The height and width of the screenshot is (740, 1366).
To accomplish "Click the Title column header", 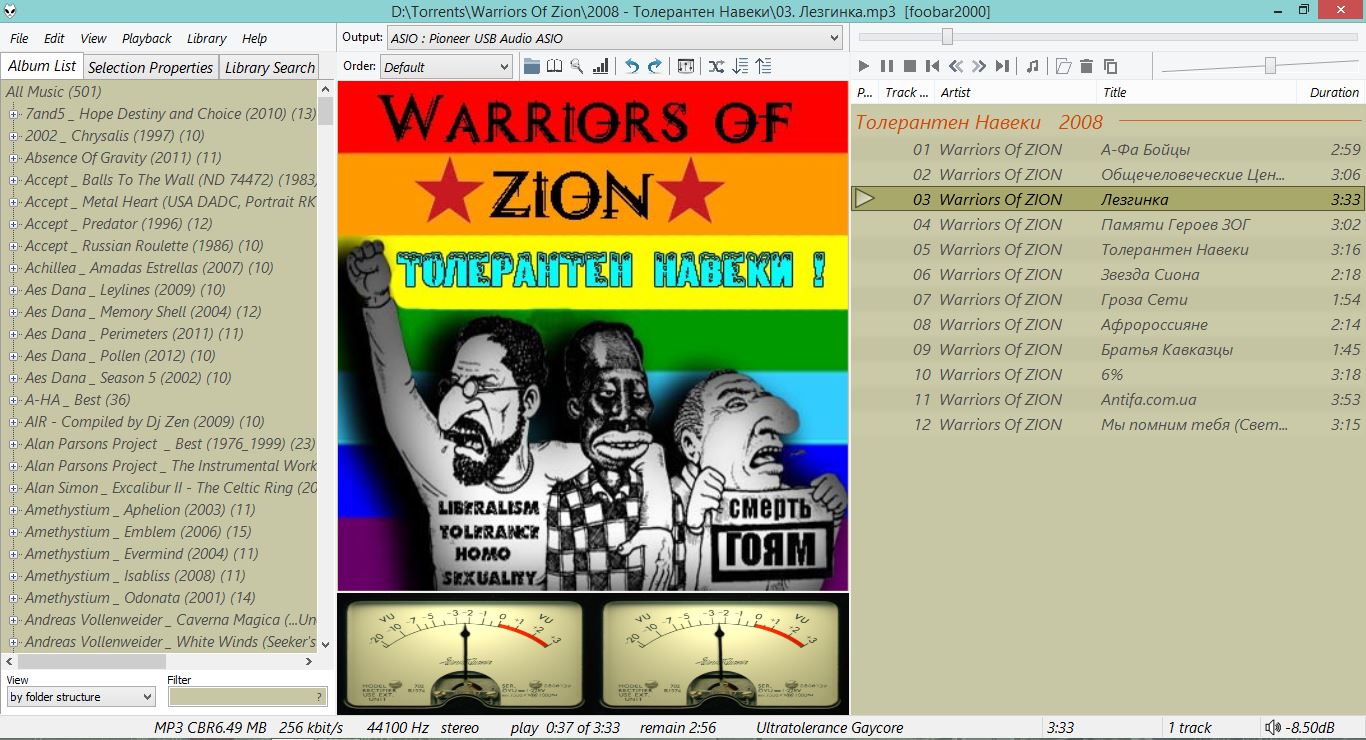I will coord(1198,92).
